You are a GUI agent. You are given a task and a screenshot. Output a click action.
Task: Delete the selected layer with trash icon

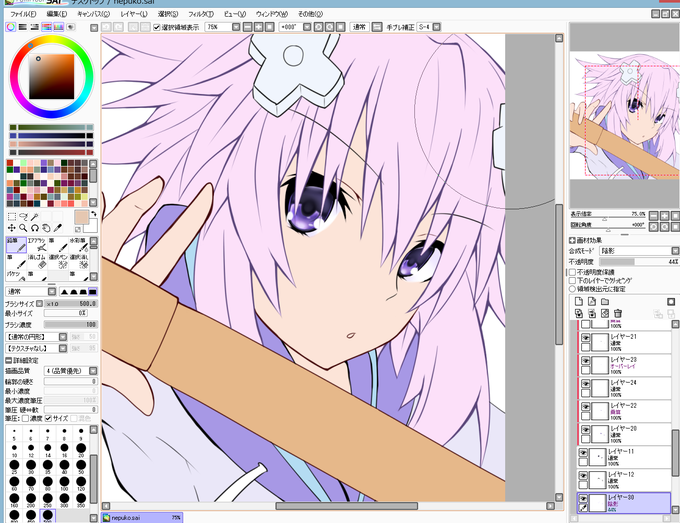[618, 313]
